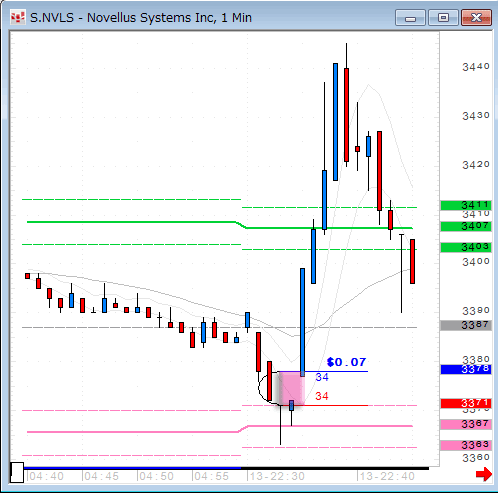Click the white scroll handle at bottom left

(17, 472)
